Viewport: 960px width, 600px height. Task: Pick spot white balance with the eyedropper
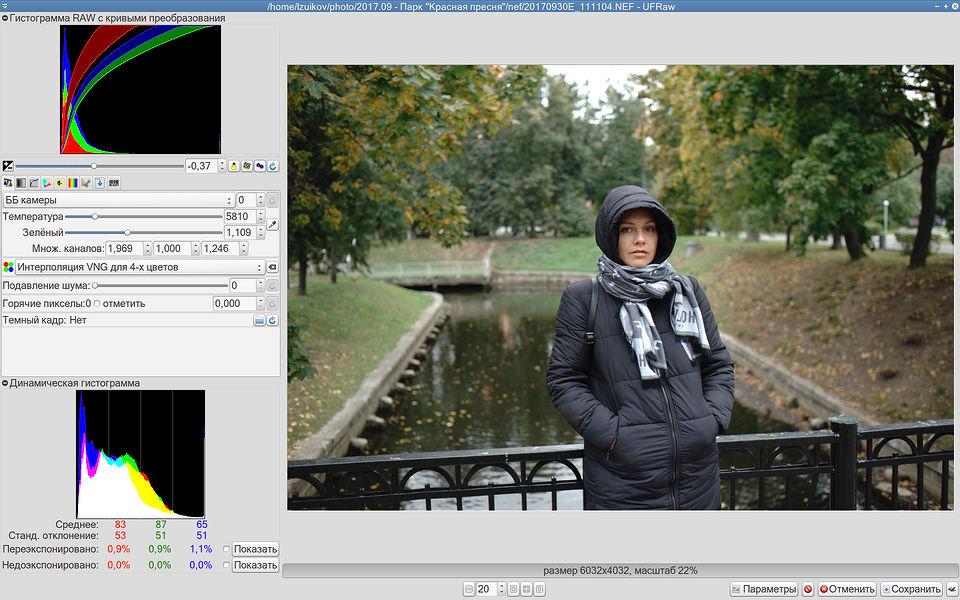[272, 225]
